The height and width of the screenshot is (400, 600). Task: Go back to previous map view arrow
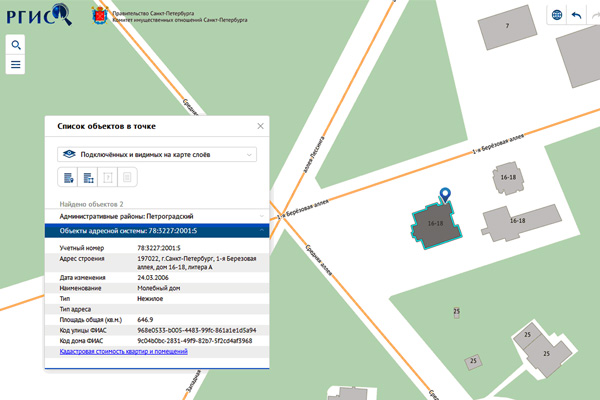(x=575, y=15)
